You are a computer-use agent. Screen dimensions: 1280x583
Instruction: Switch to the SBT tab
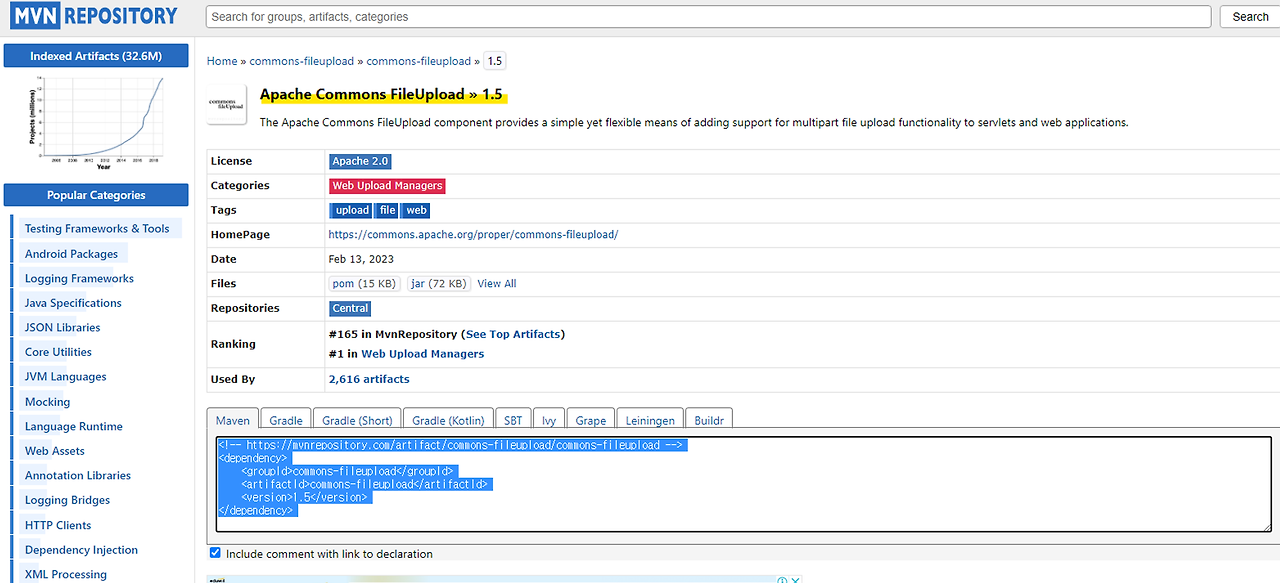pos(513,421)
